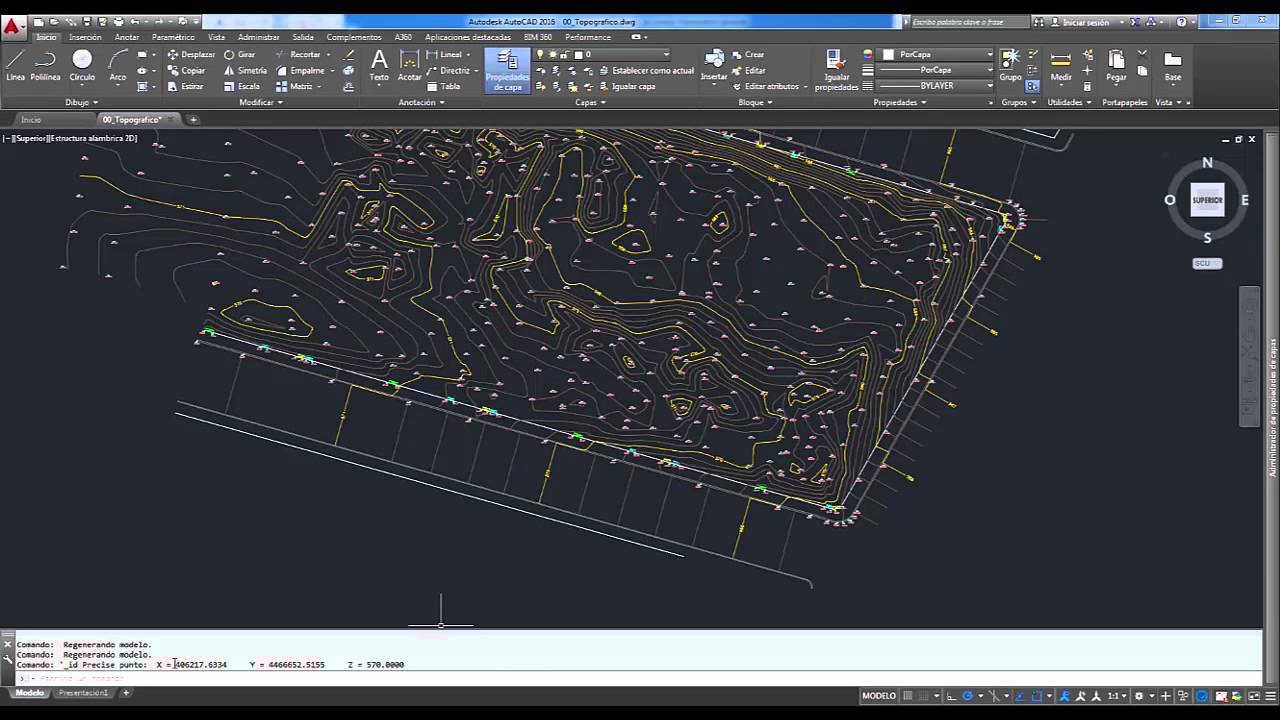Expand the Modificar panel
This screenshot has height=720, width=1280.
coord(261,102)
